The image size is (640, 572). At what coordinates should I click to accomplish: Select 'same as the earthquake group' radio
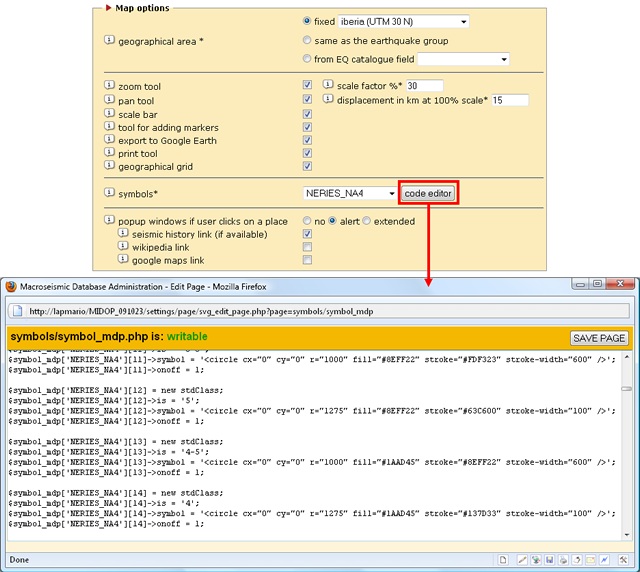click(307, 41)
